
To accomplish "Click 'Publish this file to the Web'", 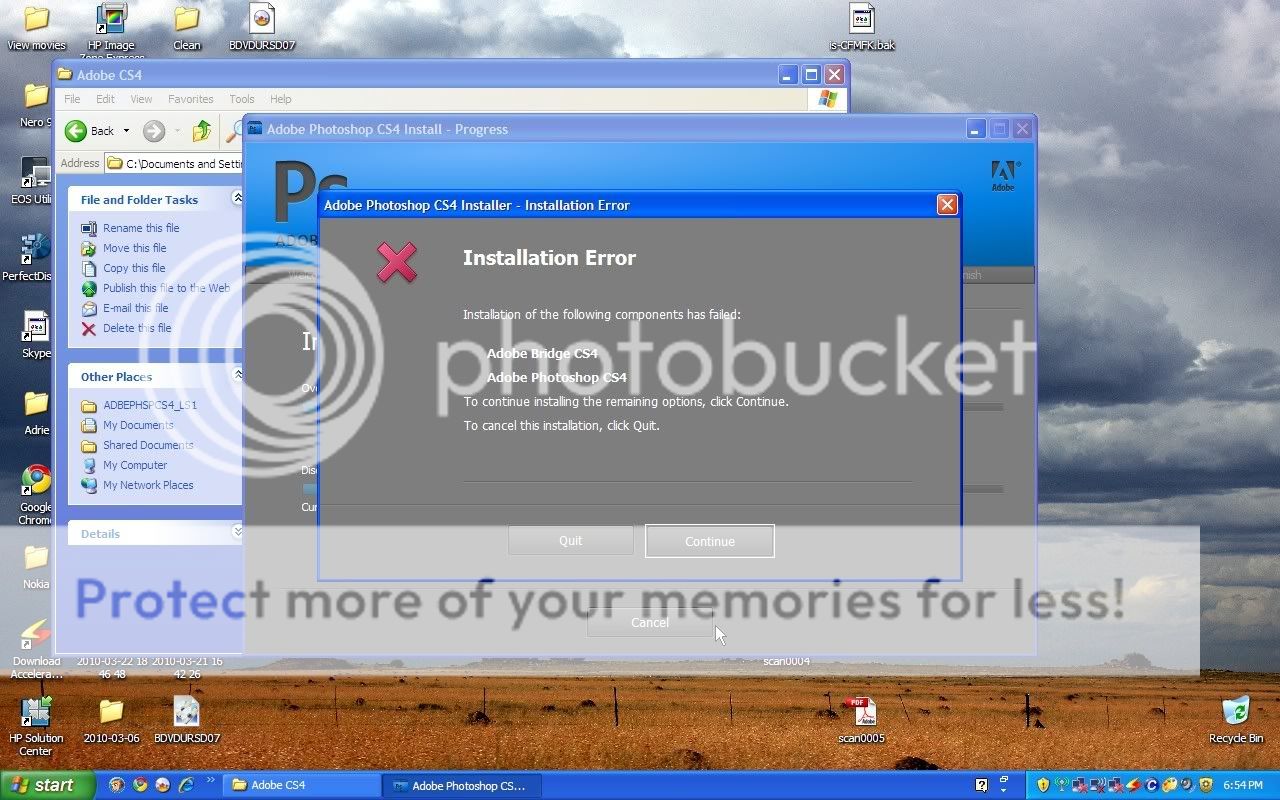I will pyautogui.click(x=166, y=288).
